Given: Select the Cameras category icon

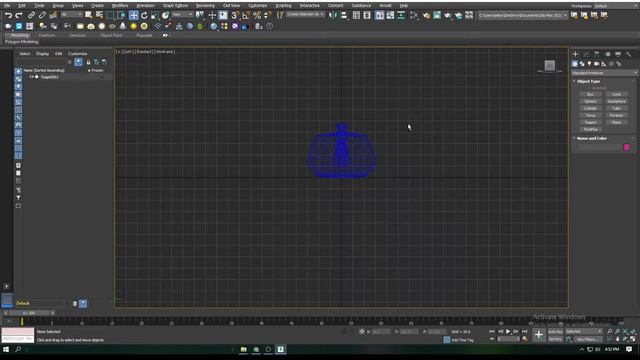Looking at the screenshot, I should [x=597, y=64].
